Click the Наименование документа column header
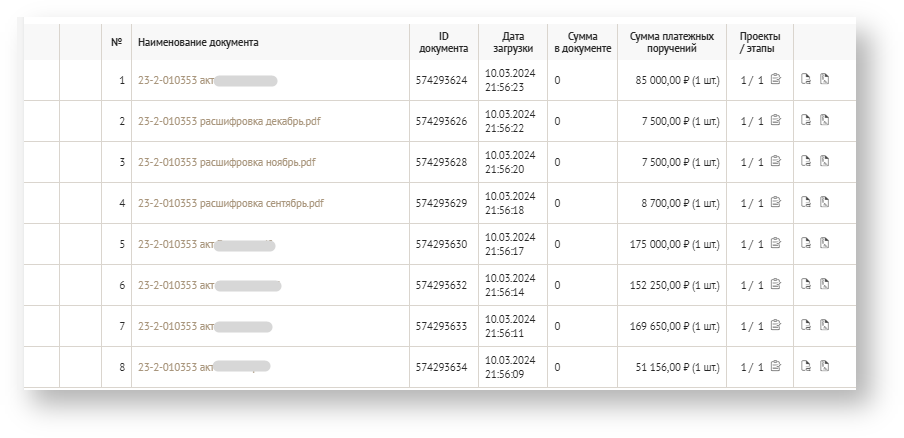This screenshot has height=438, width=904. point(198,43)
